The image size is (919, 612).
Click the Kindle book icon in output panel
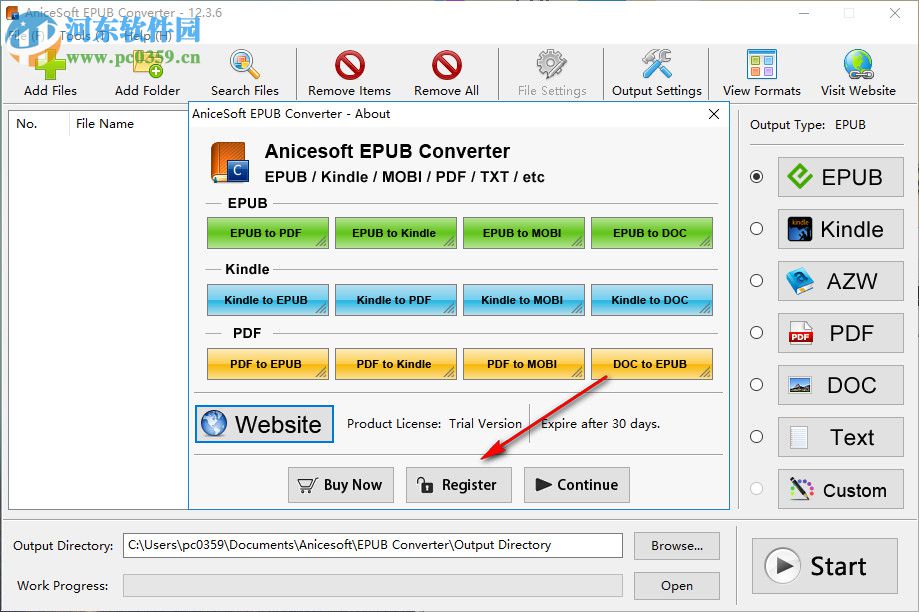[x=798, y=229]
